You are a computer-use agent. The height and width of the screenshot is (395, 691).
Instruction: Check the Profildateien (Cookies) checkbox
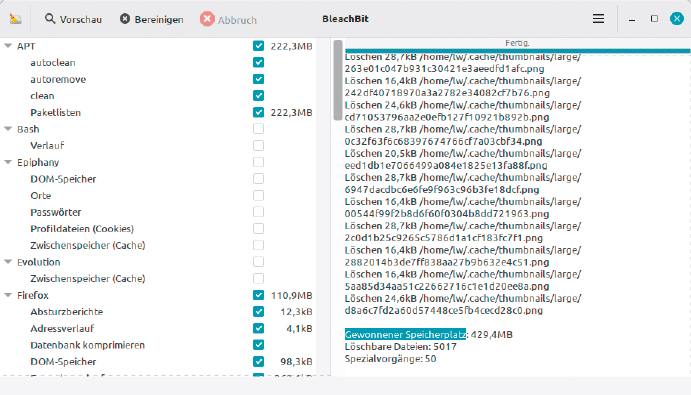(259, 228)
